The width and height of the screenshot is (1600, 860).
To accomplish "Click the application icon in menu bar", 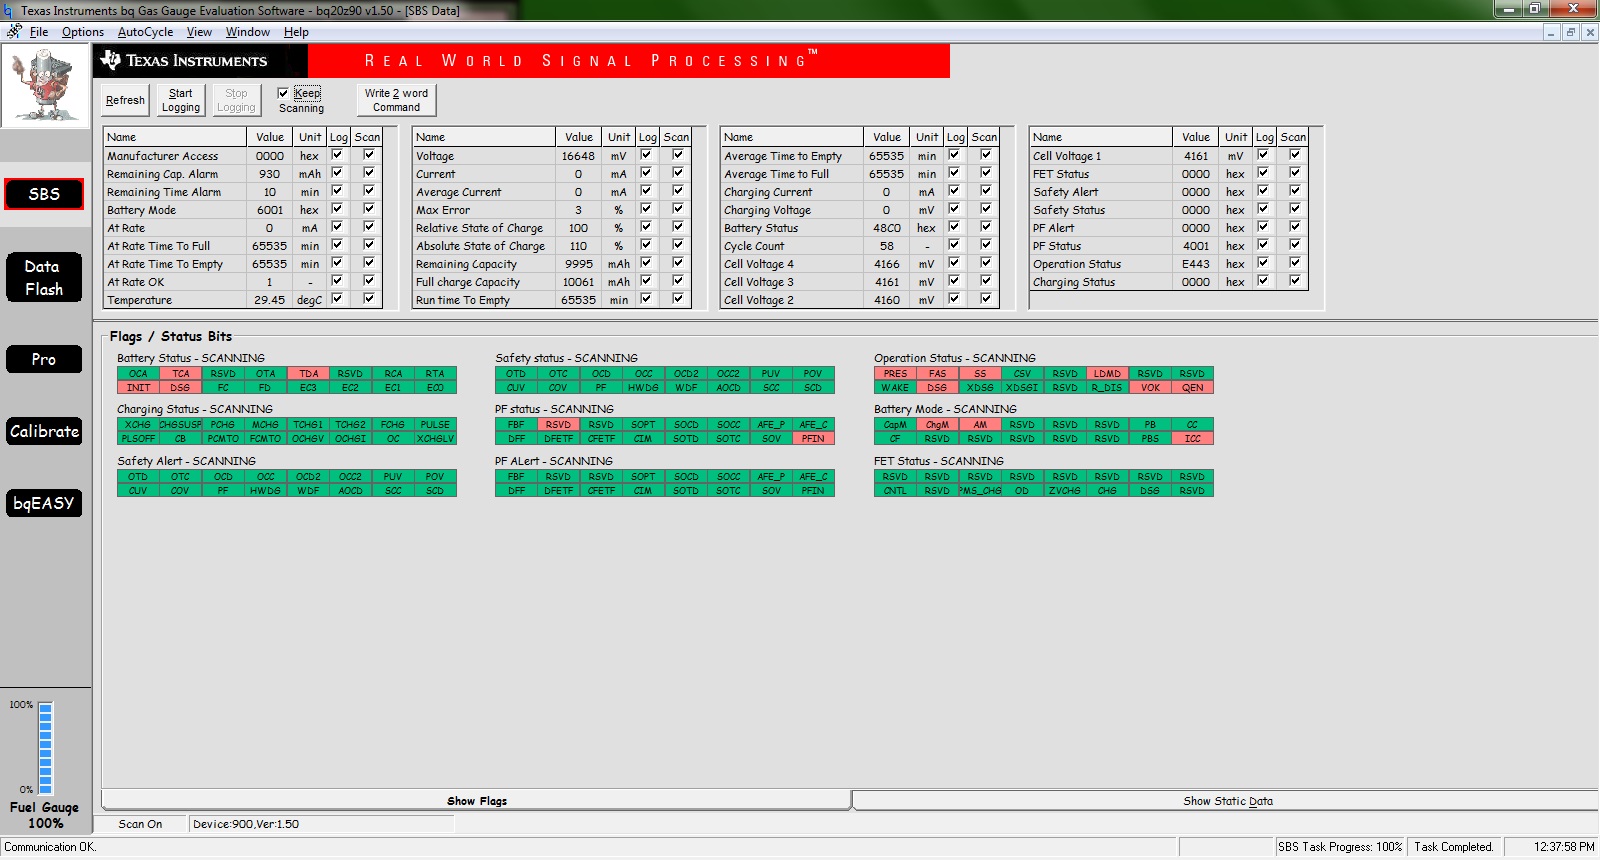I will coord(14,32).
